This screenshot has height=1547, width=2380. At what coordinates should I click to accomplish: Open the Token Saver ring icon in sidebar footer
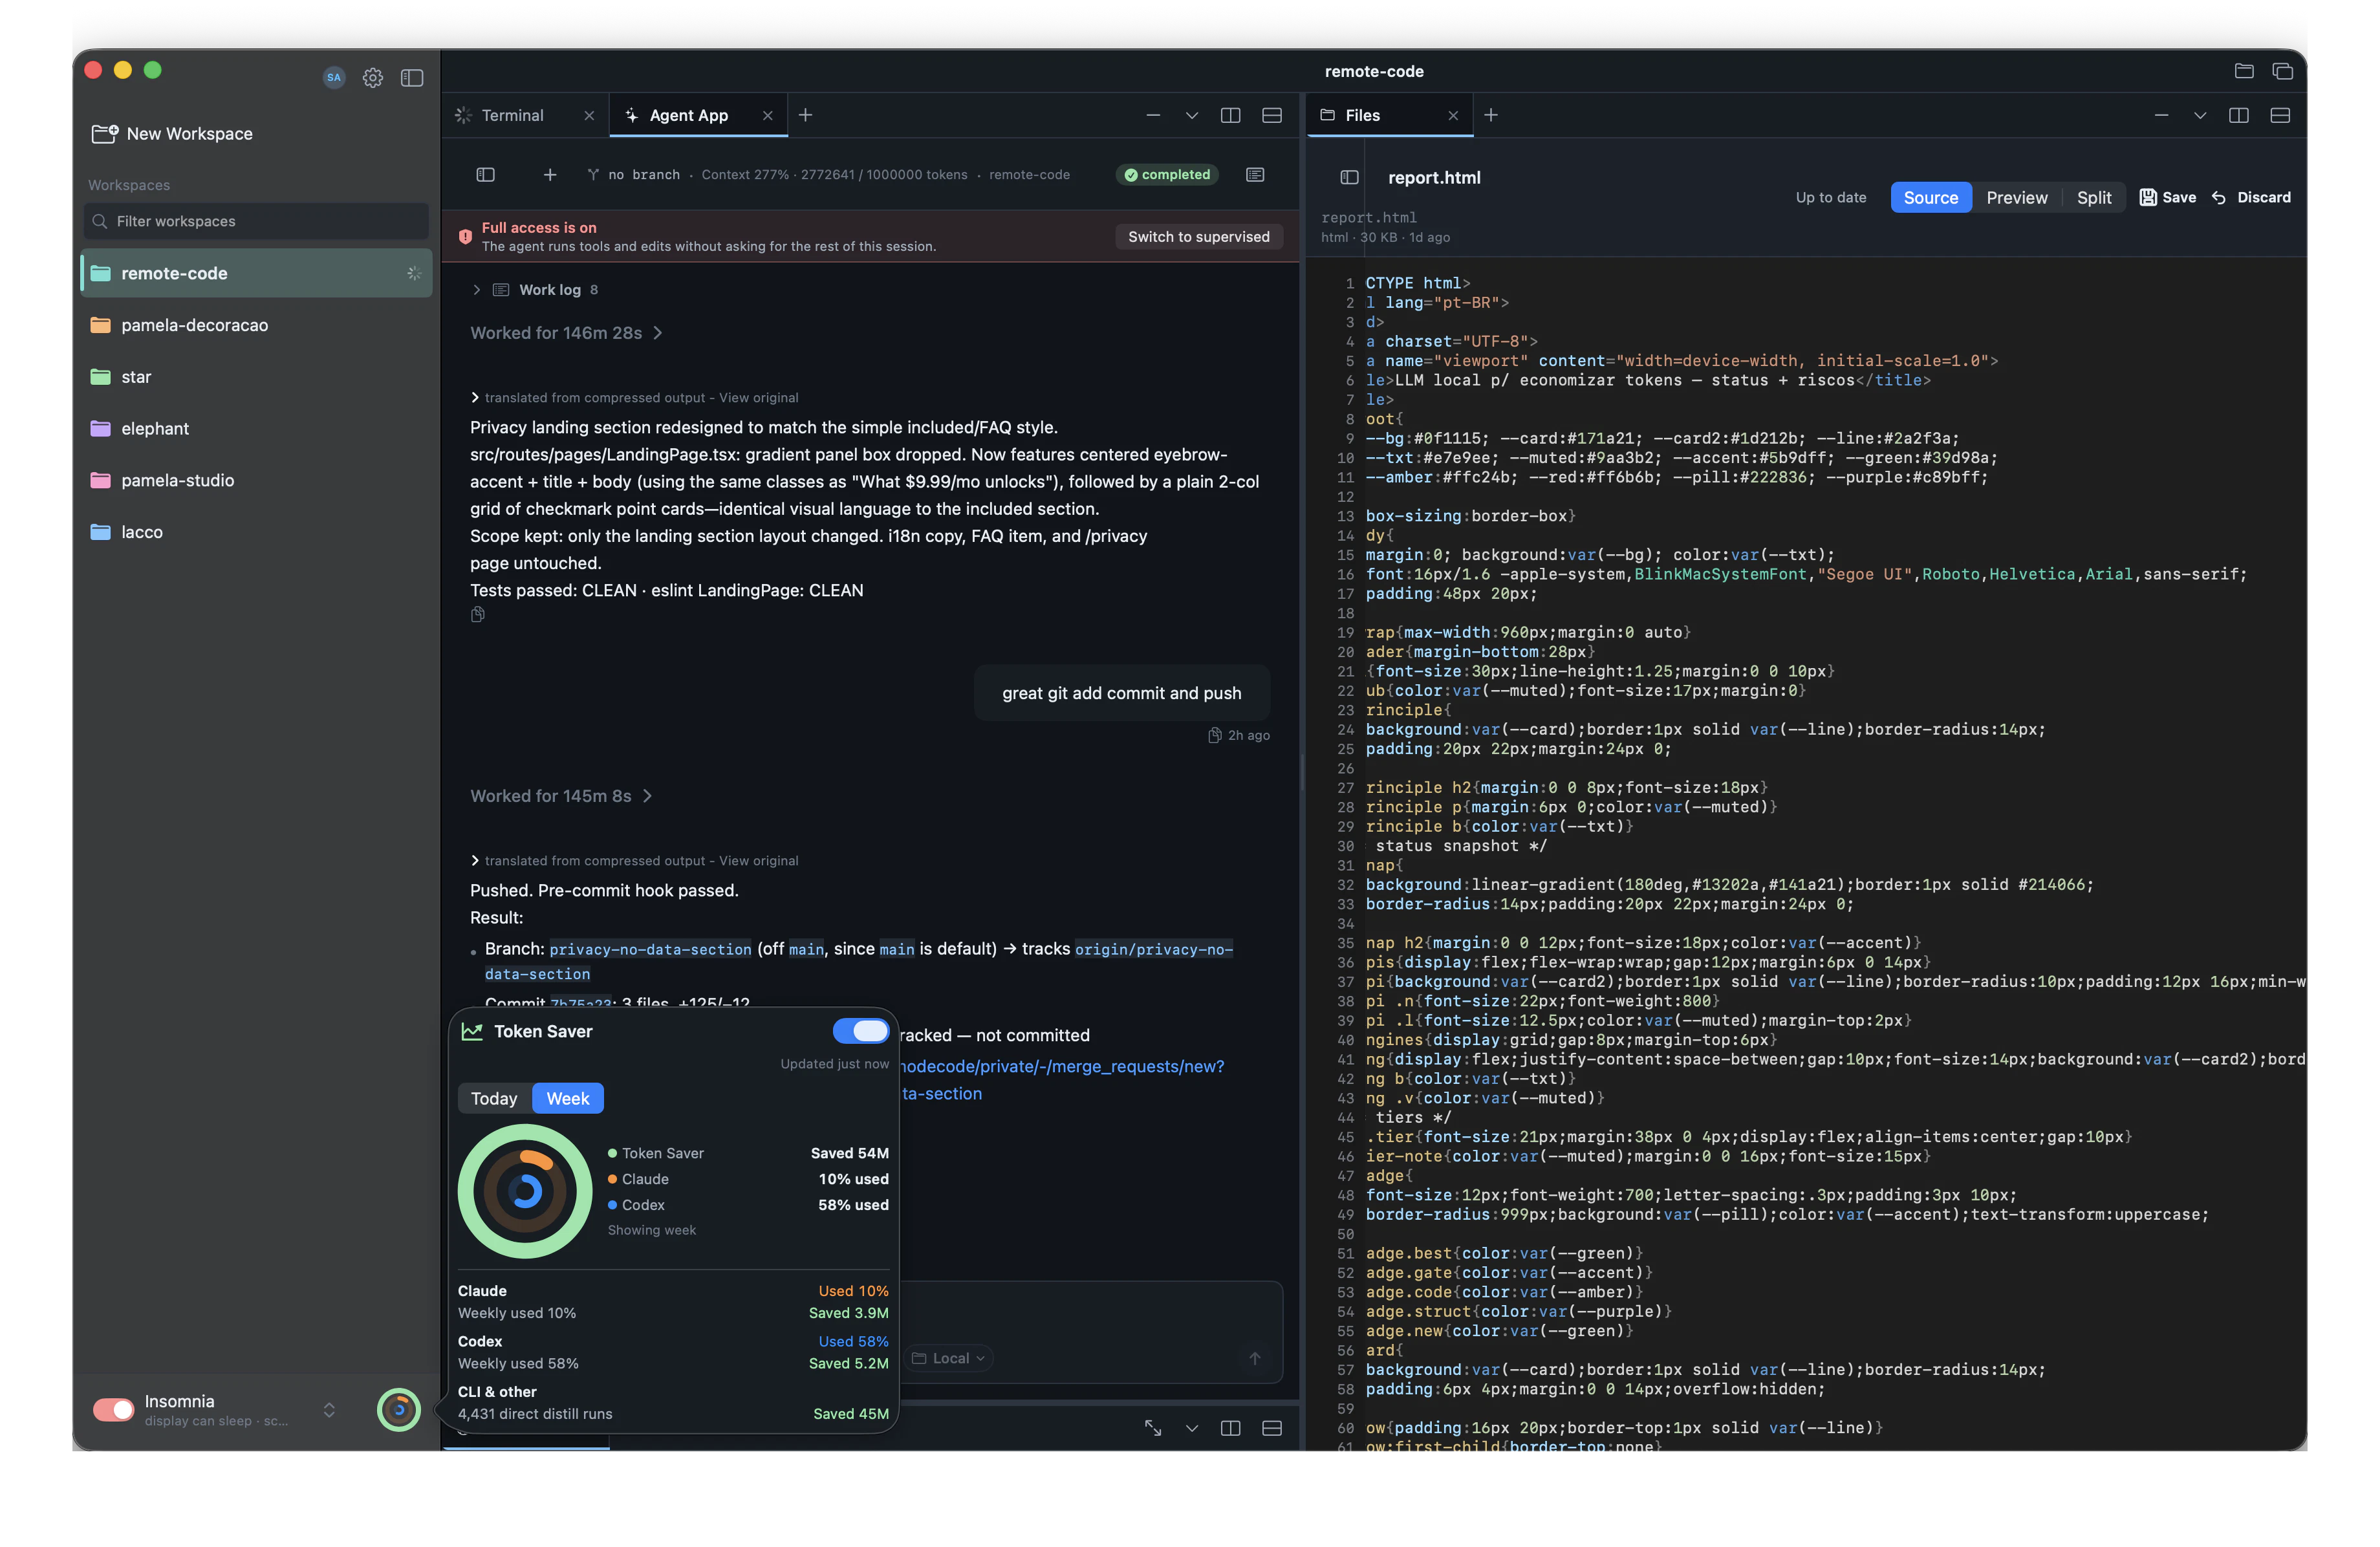coord(399,1410)
